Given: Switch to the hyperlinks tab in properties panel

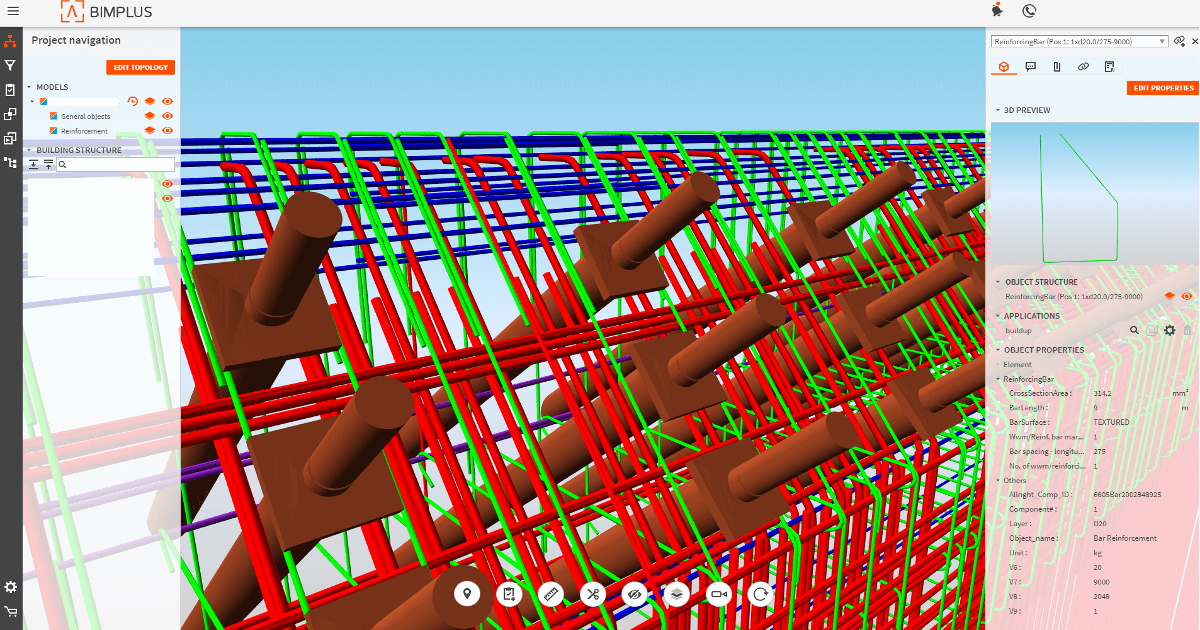Looking at the screenshot, I should click(x=1083, y=67).
